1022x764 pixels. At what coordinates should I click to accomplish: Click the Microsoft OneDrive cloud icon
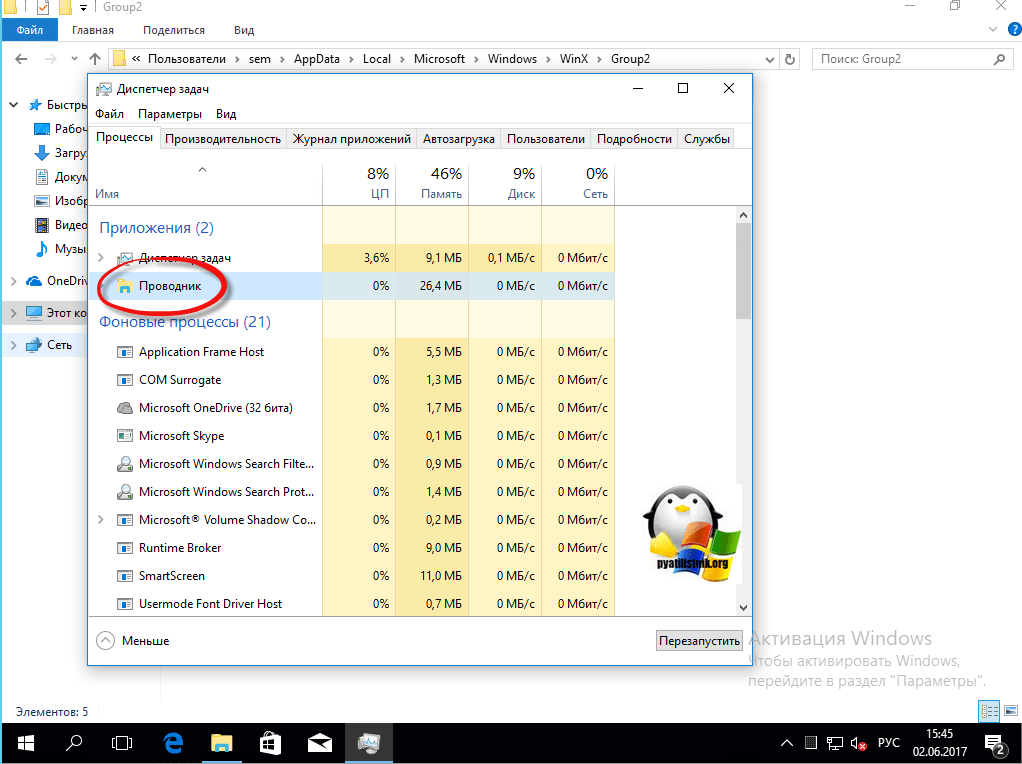[x=125, y=408]
